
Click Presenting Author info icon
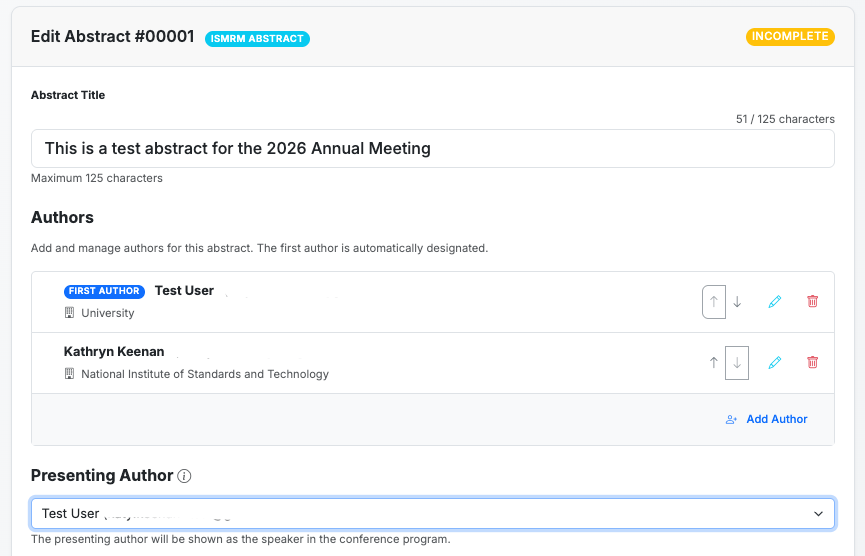[x=184, y=476]
